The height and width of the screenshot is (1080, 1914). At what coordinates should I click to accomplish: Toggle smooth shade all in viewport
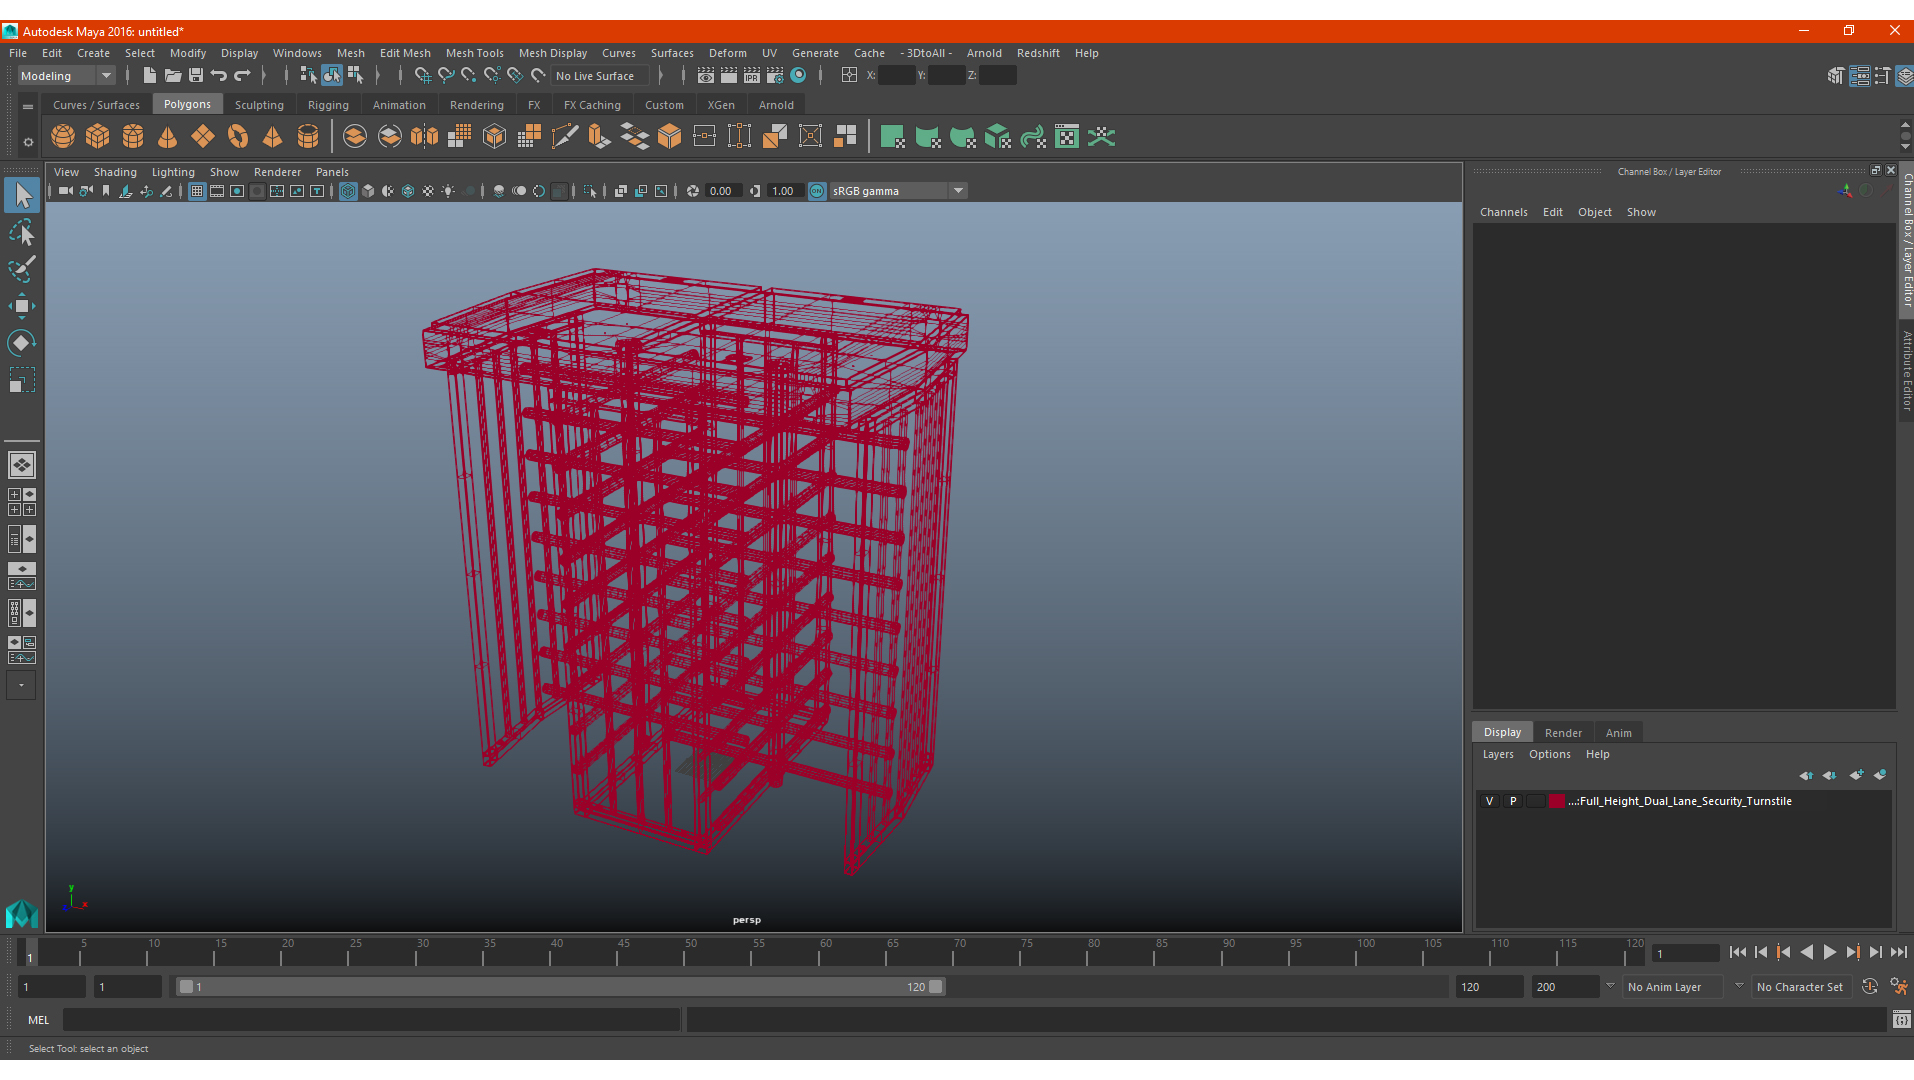point(368,191)
